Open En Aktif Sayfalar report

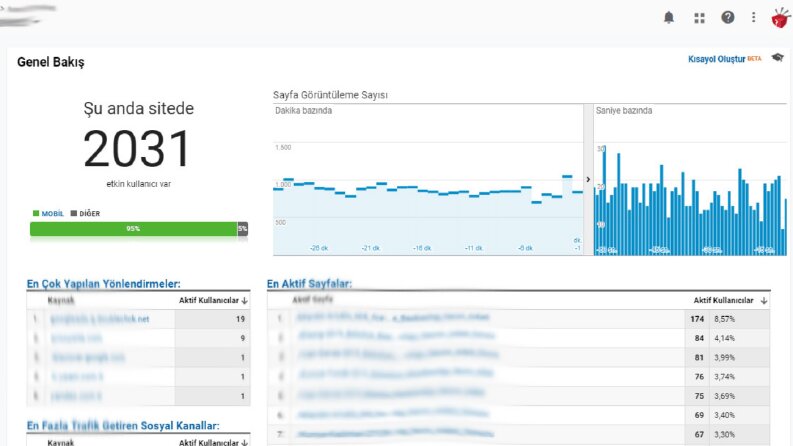point(310,284)
